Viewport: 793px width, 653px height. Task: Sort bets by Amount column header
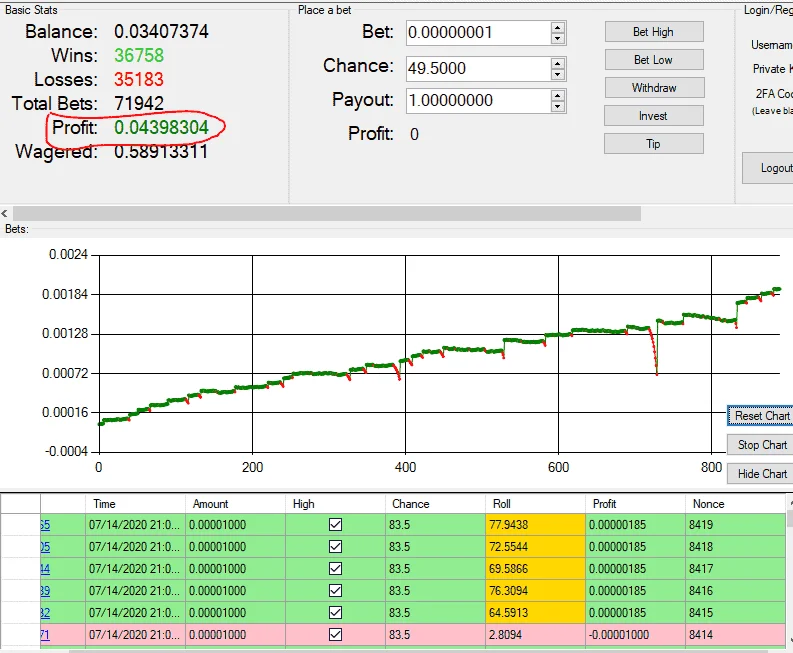(235, 504)
